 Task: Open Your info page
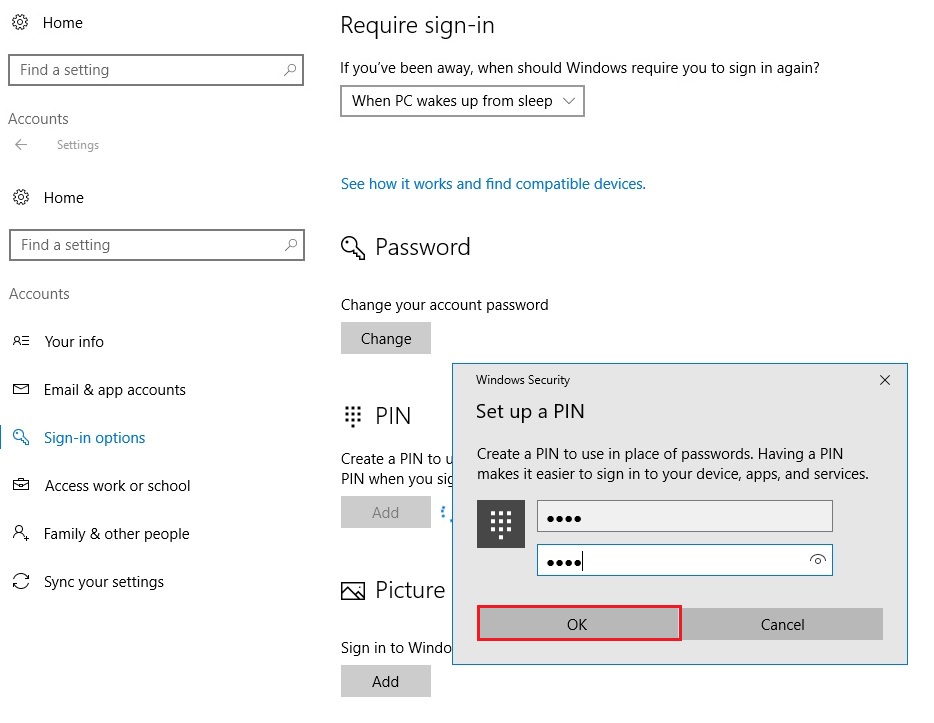74,342
